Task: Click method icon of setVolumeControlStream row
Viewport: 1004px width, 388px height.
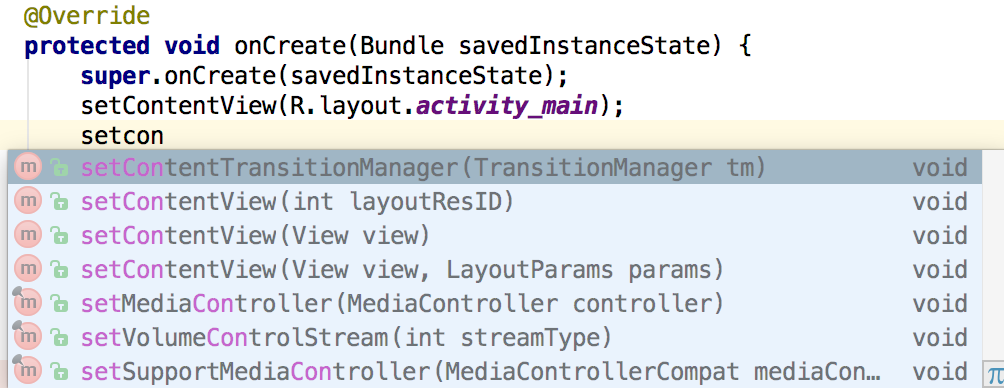Action: [28, 337]
